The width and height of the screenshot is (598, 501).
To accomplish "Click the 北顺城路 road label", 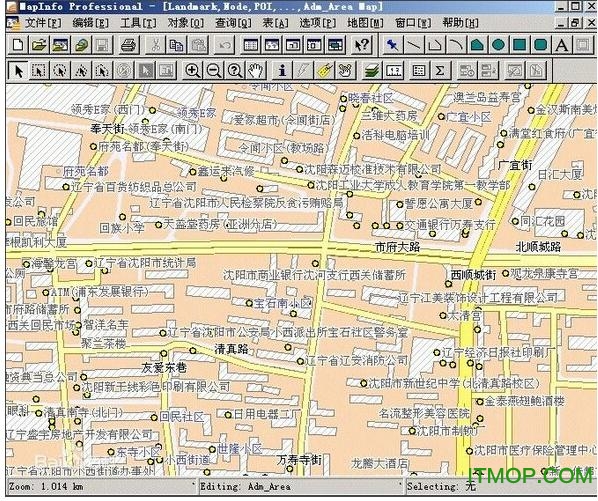I will pos(538,247).
